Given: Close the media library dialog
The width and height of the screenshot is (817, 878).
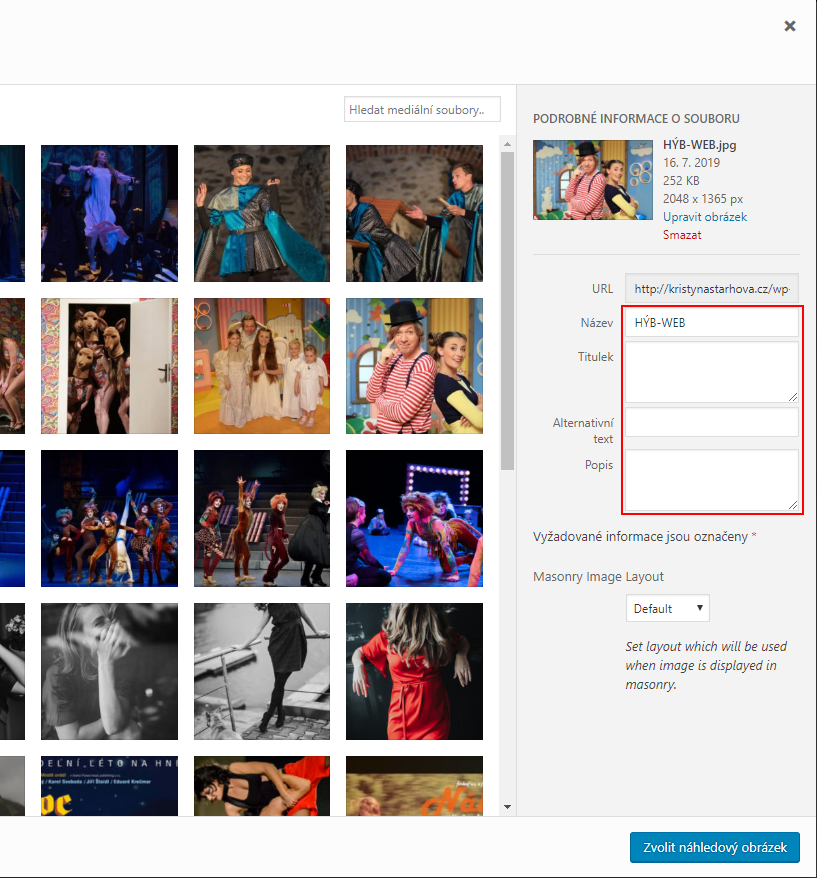Looking at the screenshot, I should pyautogui.click(x=790, y=26).
